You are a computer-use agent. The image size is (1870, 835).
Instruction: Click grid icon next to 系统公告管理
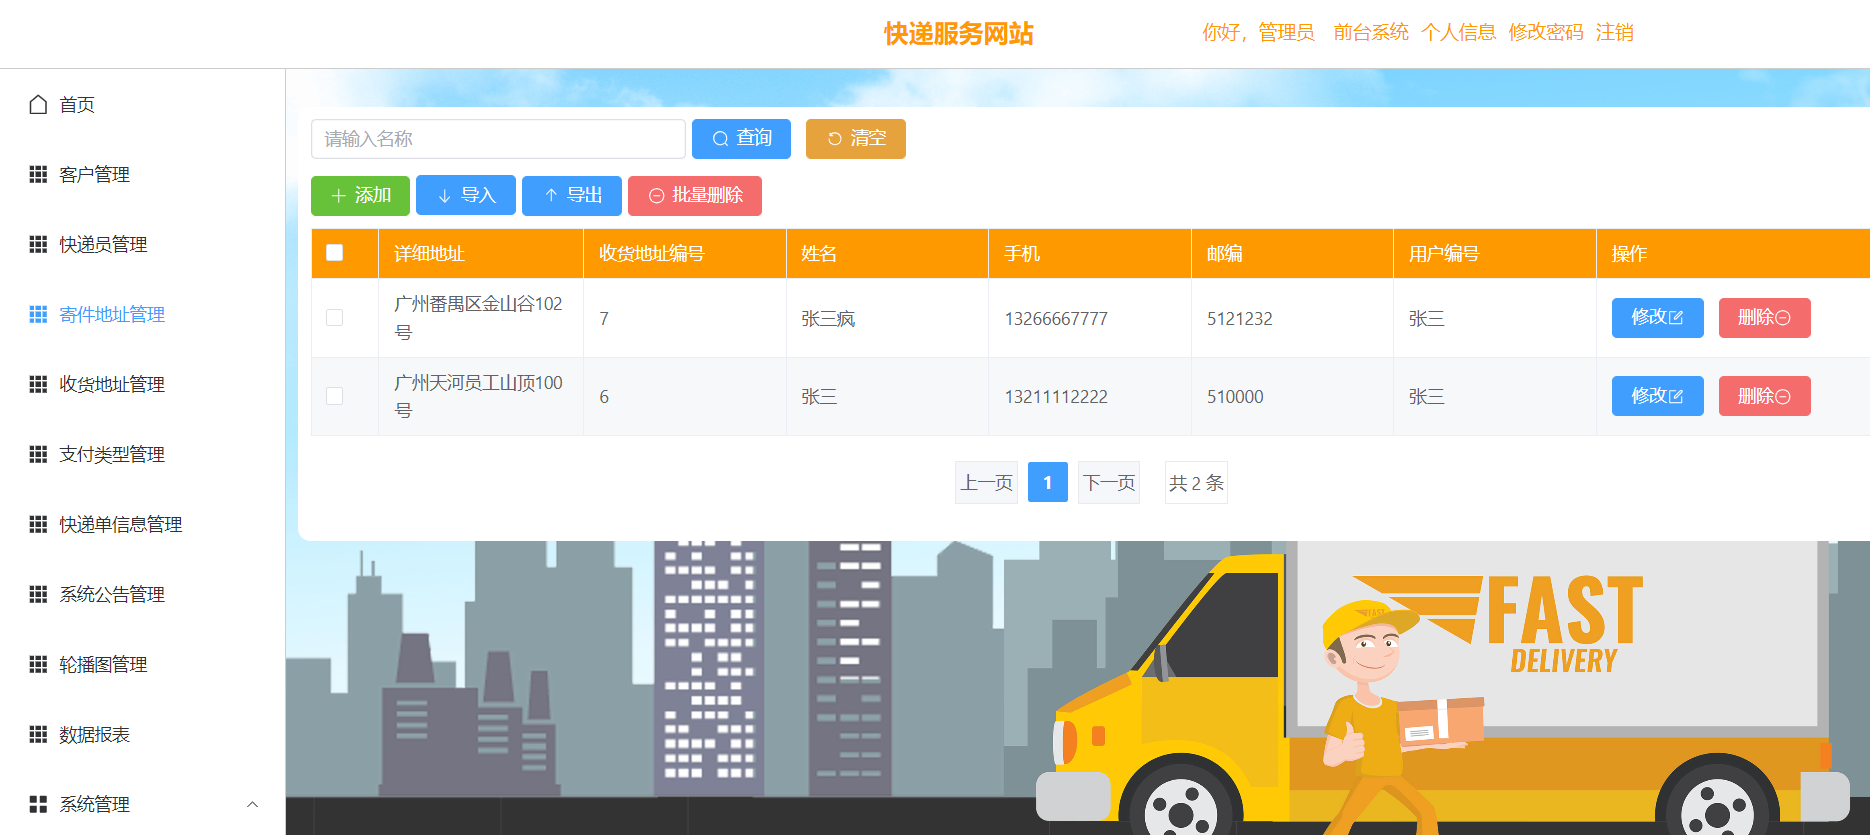tap(38, 594)
